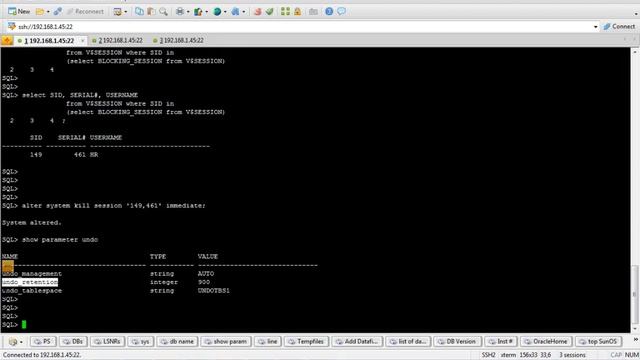Click the Open folder icon
The height and width of the screenshot is (360, 640).
coord(40,11)
